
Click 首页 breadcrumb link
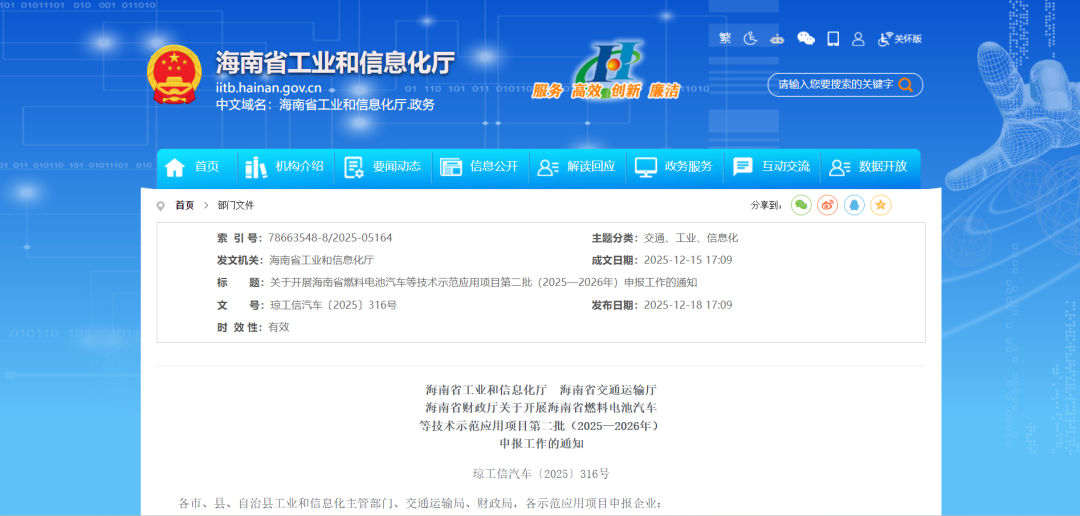[184, 205]
